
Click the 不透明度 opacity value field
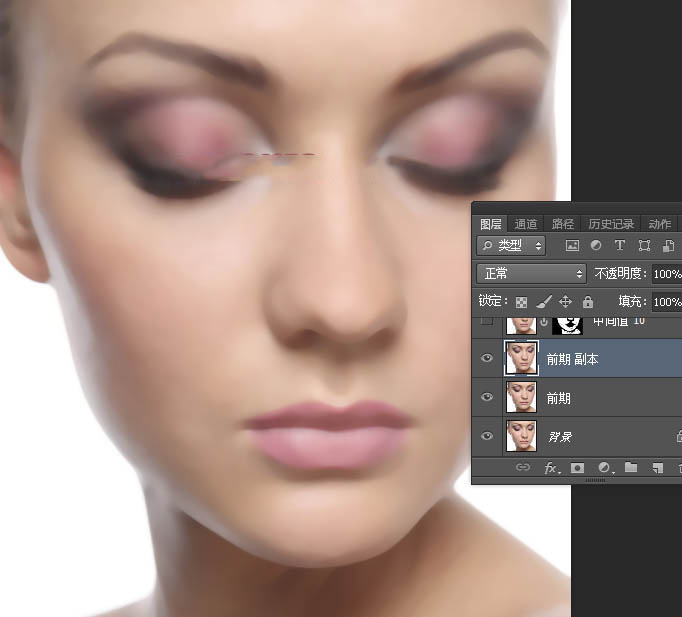pos(666,274)
